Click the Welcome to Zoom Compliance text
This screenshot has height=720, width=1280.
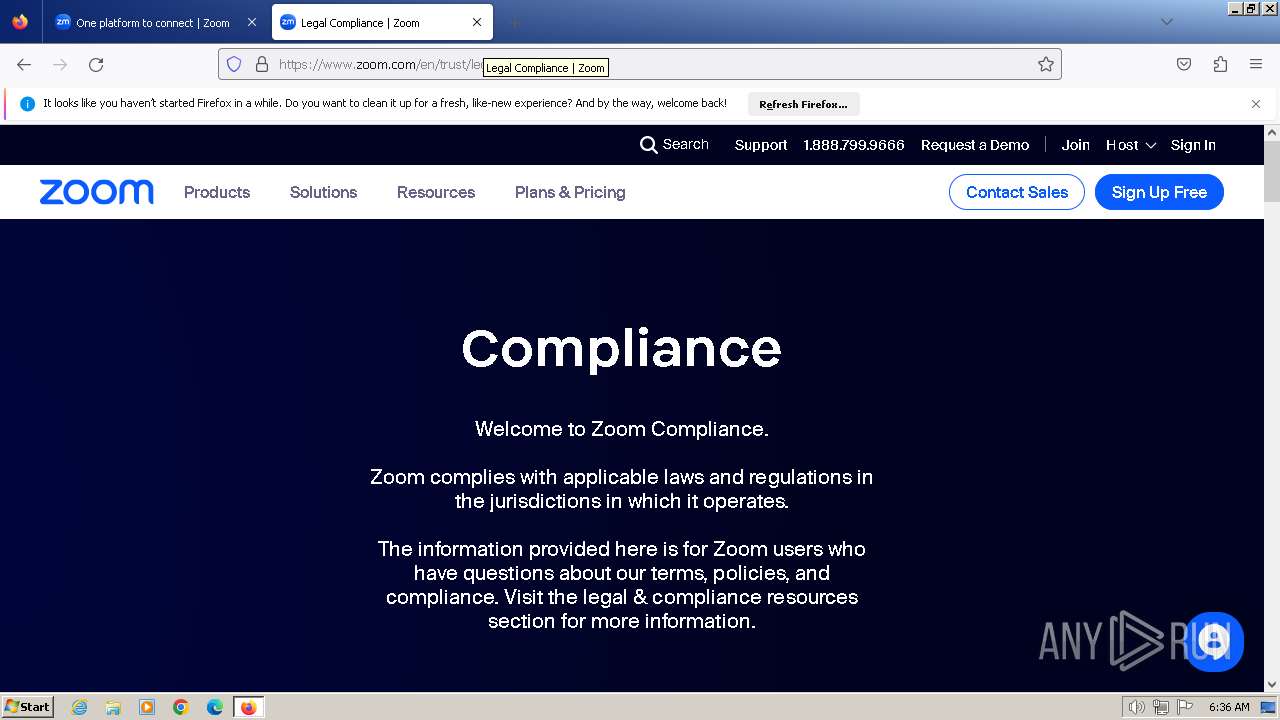click(621, 429)
